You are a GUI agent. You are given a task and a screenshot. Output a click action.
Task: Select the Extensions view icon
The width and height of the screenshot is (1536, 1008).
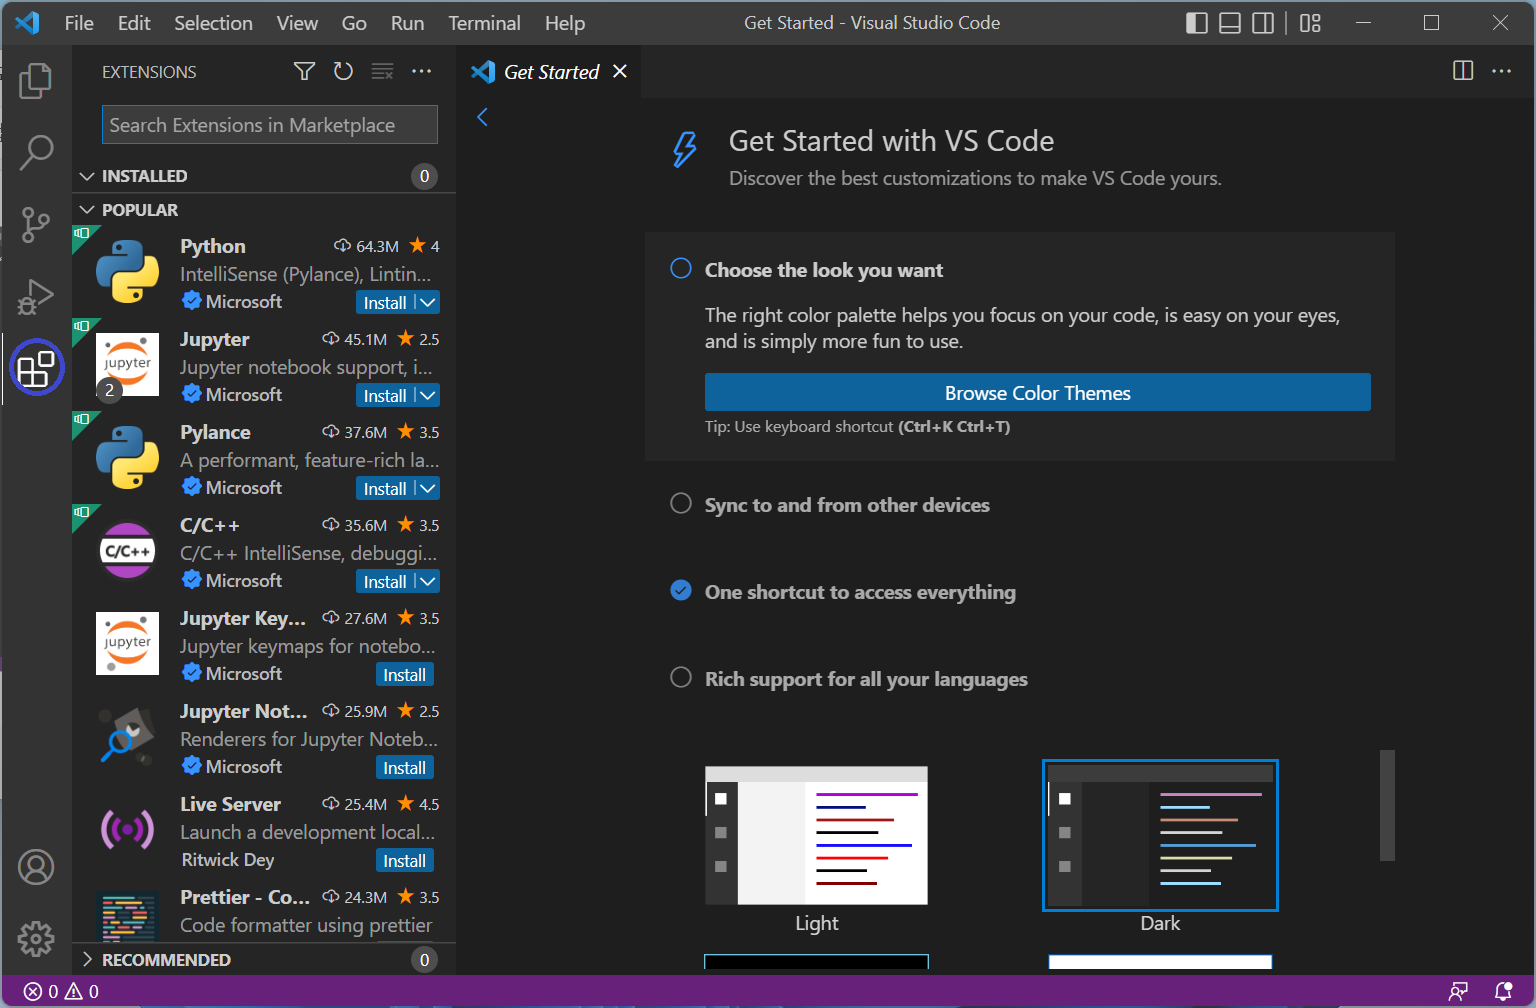tap(36, 368)
